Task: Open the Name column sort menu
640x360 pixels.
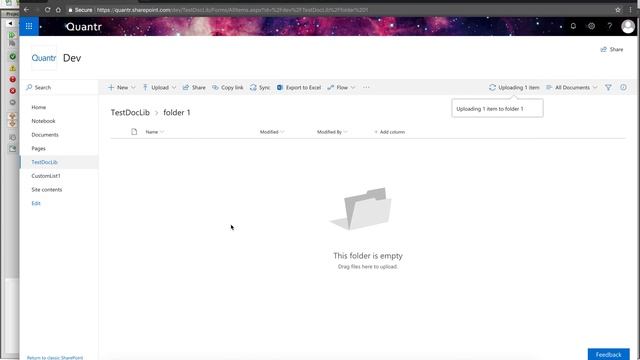Action: click(155, 132)
